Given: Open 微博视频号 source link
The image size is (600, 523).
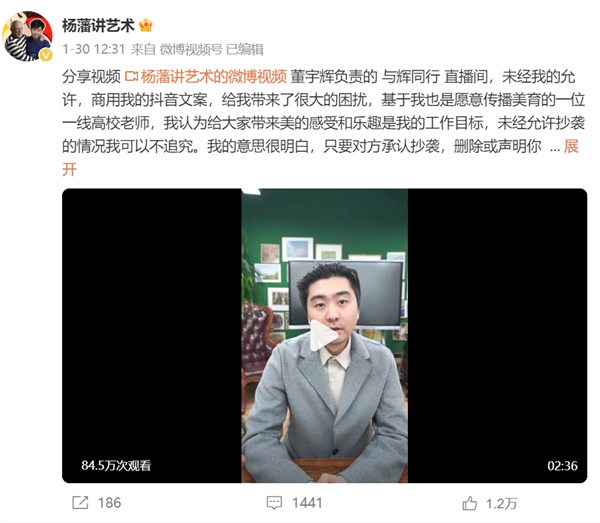Looking at the screenshot, I should (x=191, y=49).
